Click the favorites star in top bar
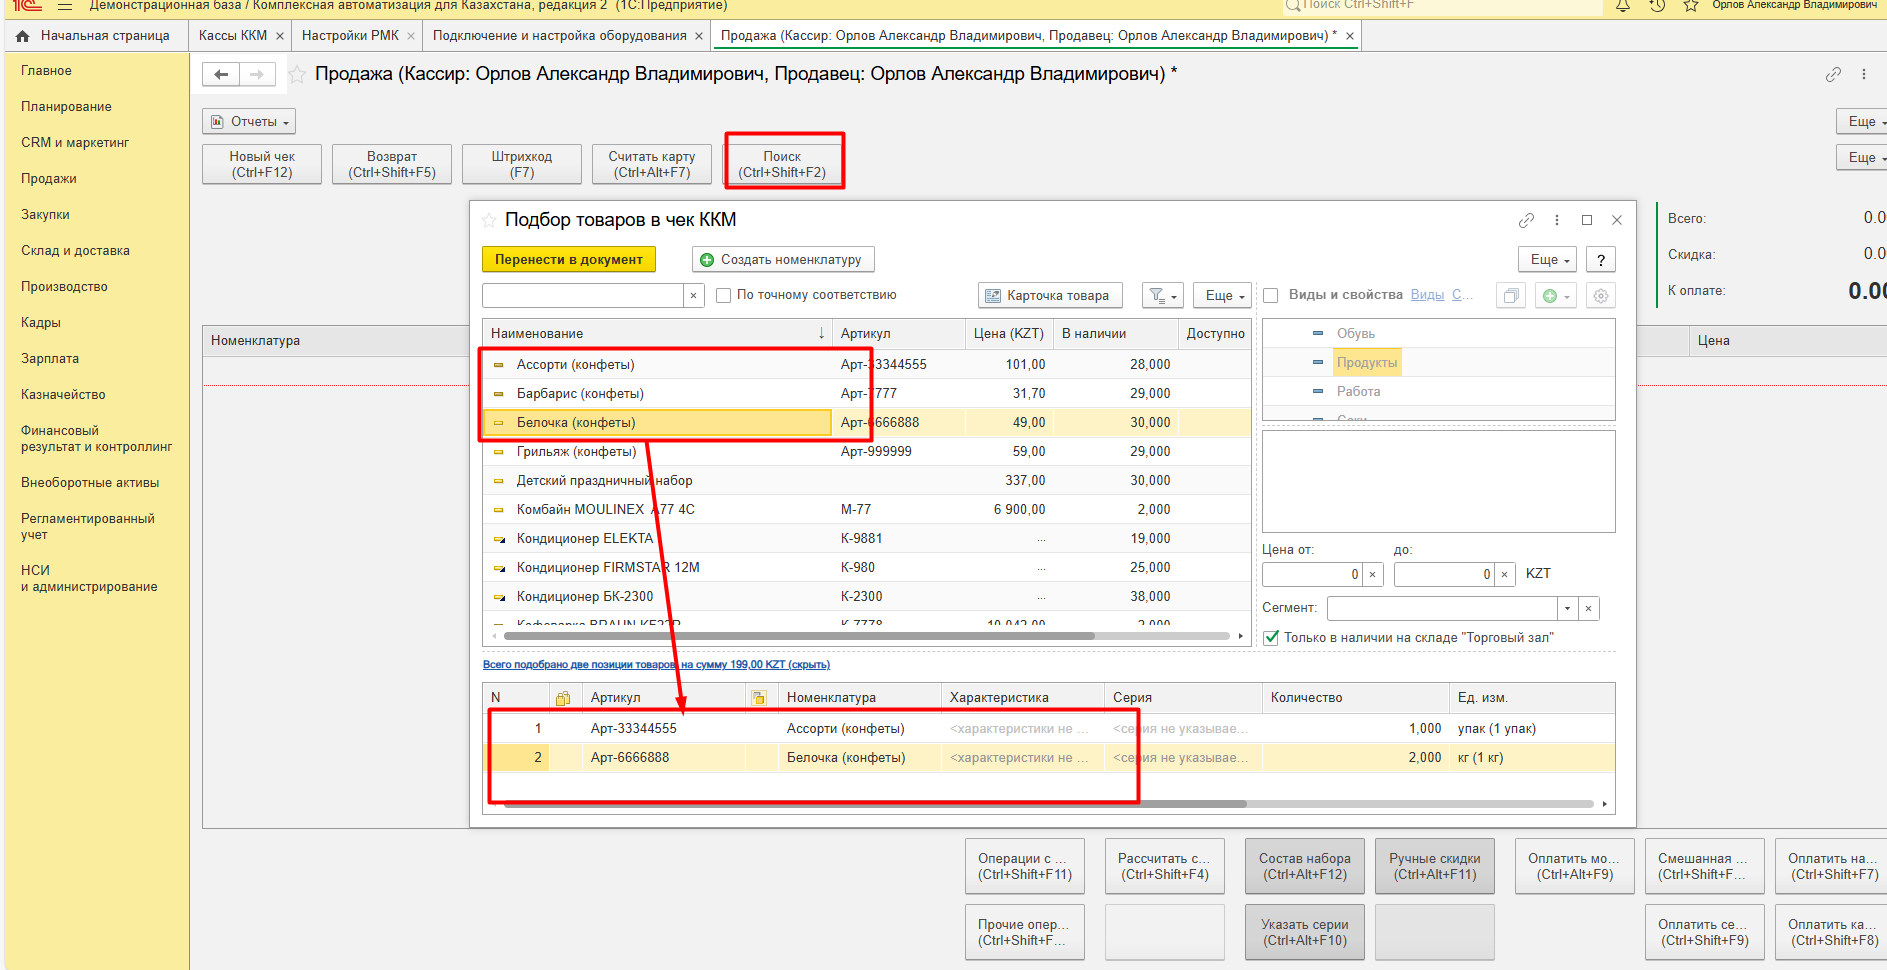Image resolution: width=1887 pixels, height=970 pixels. (1691, 5)
